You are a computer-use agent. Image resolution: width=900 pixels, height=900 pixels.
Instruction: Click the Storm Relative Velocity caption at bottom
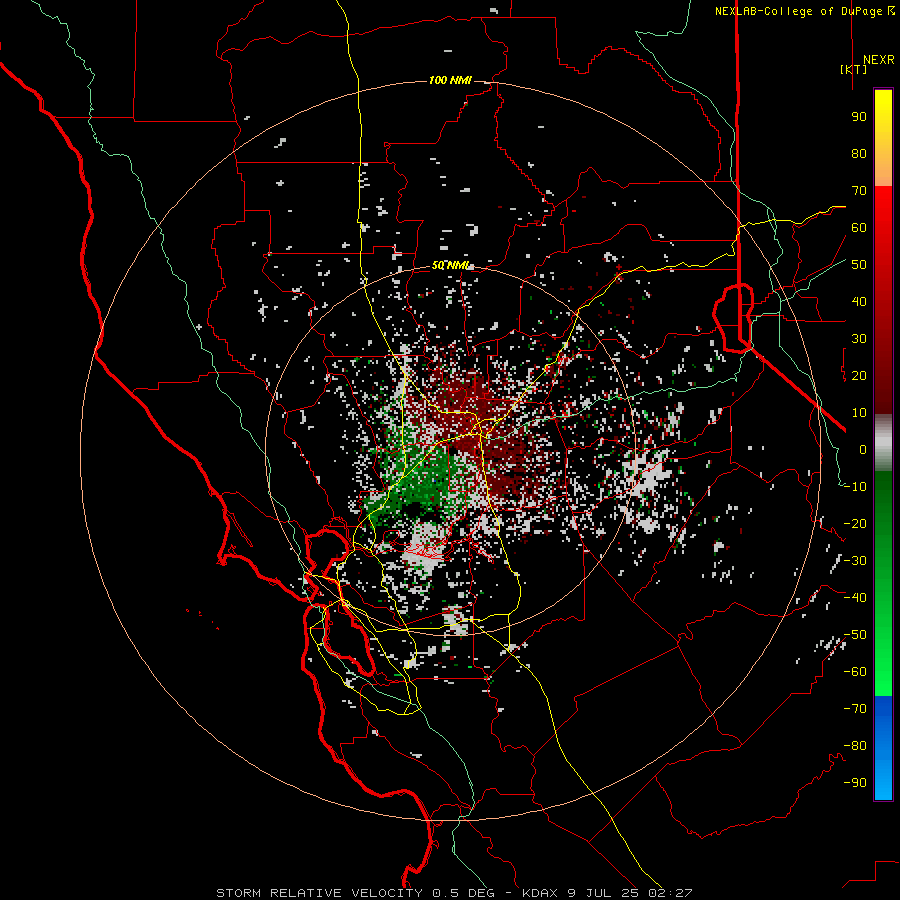[x=454, y=893]
